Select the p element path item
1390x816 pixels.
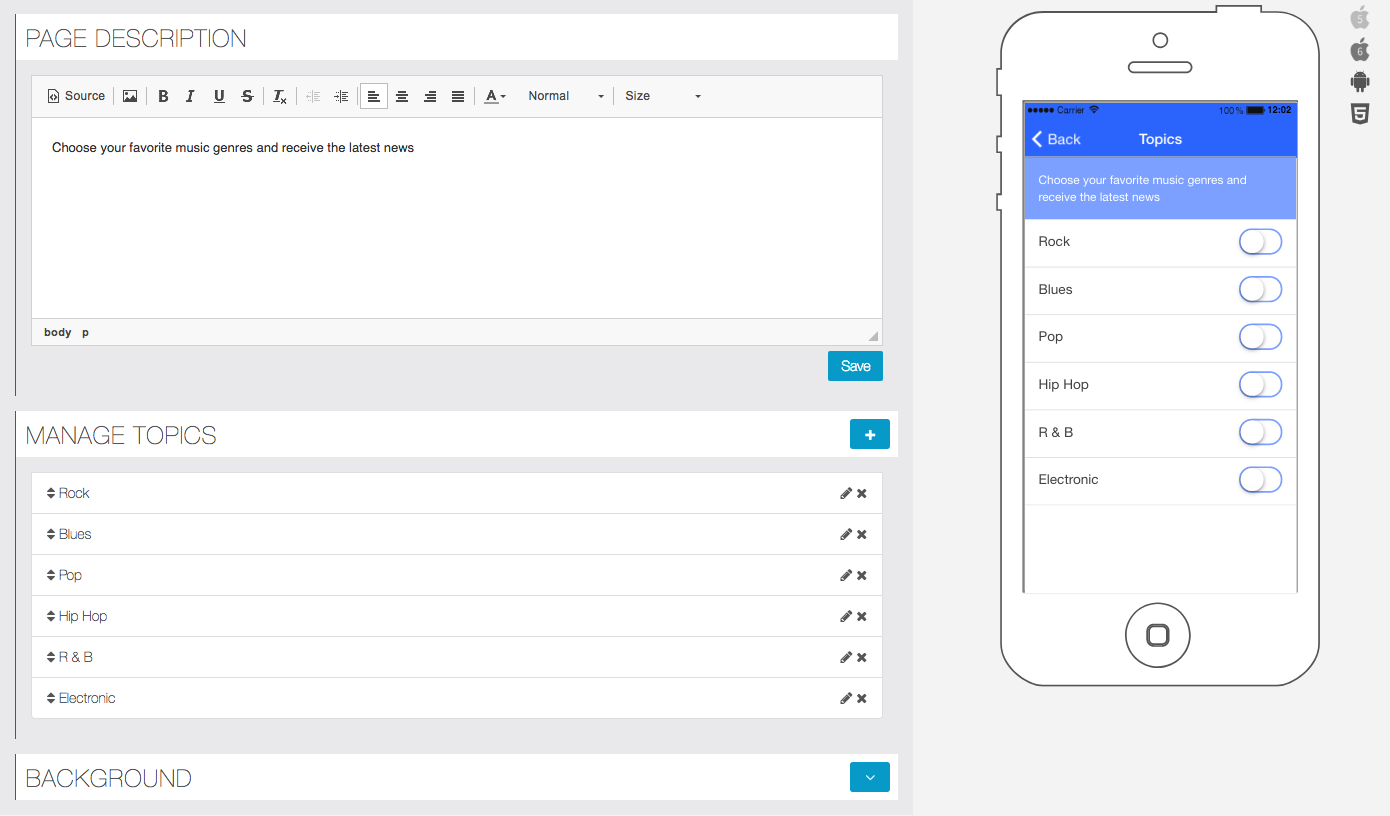85,332
